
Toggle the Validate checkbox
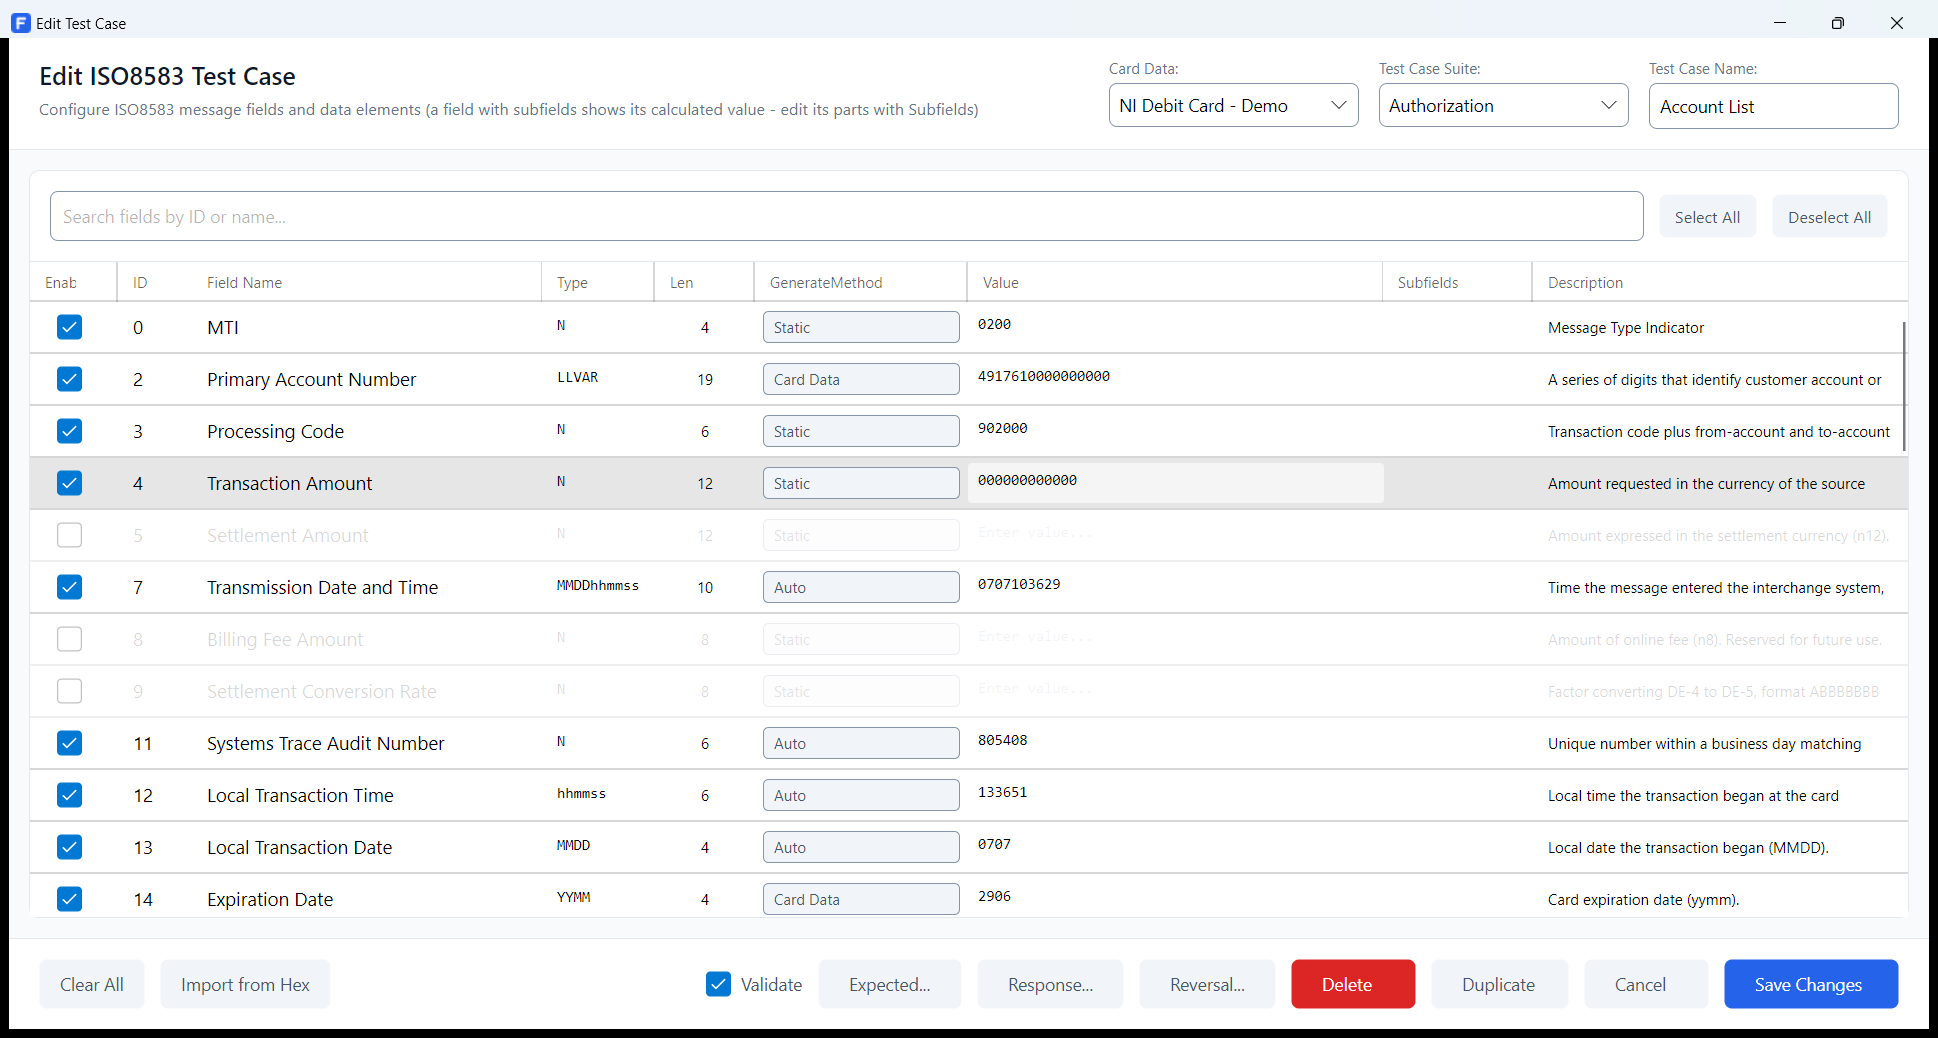[x=718, y=985]
